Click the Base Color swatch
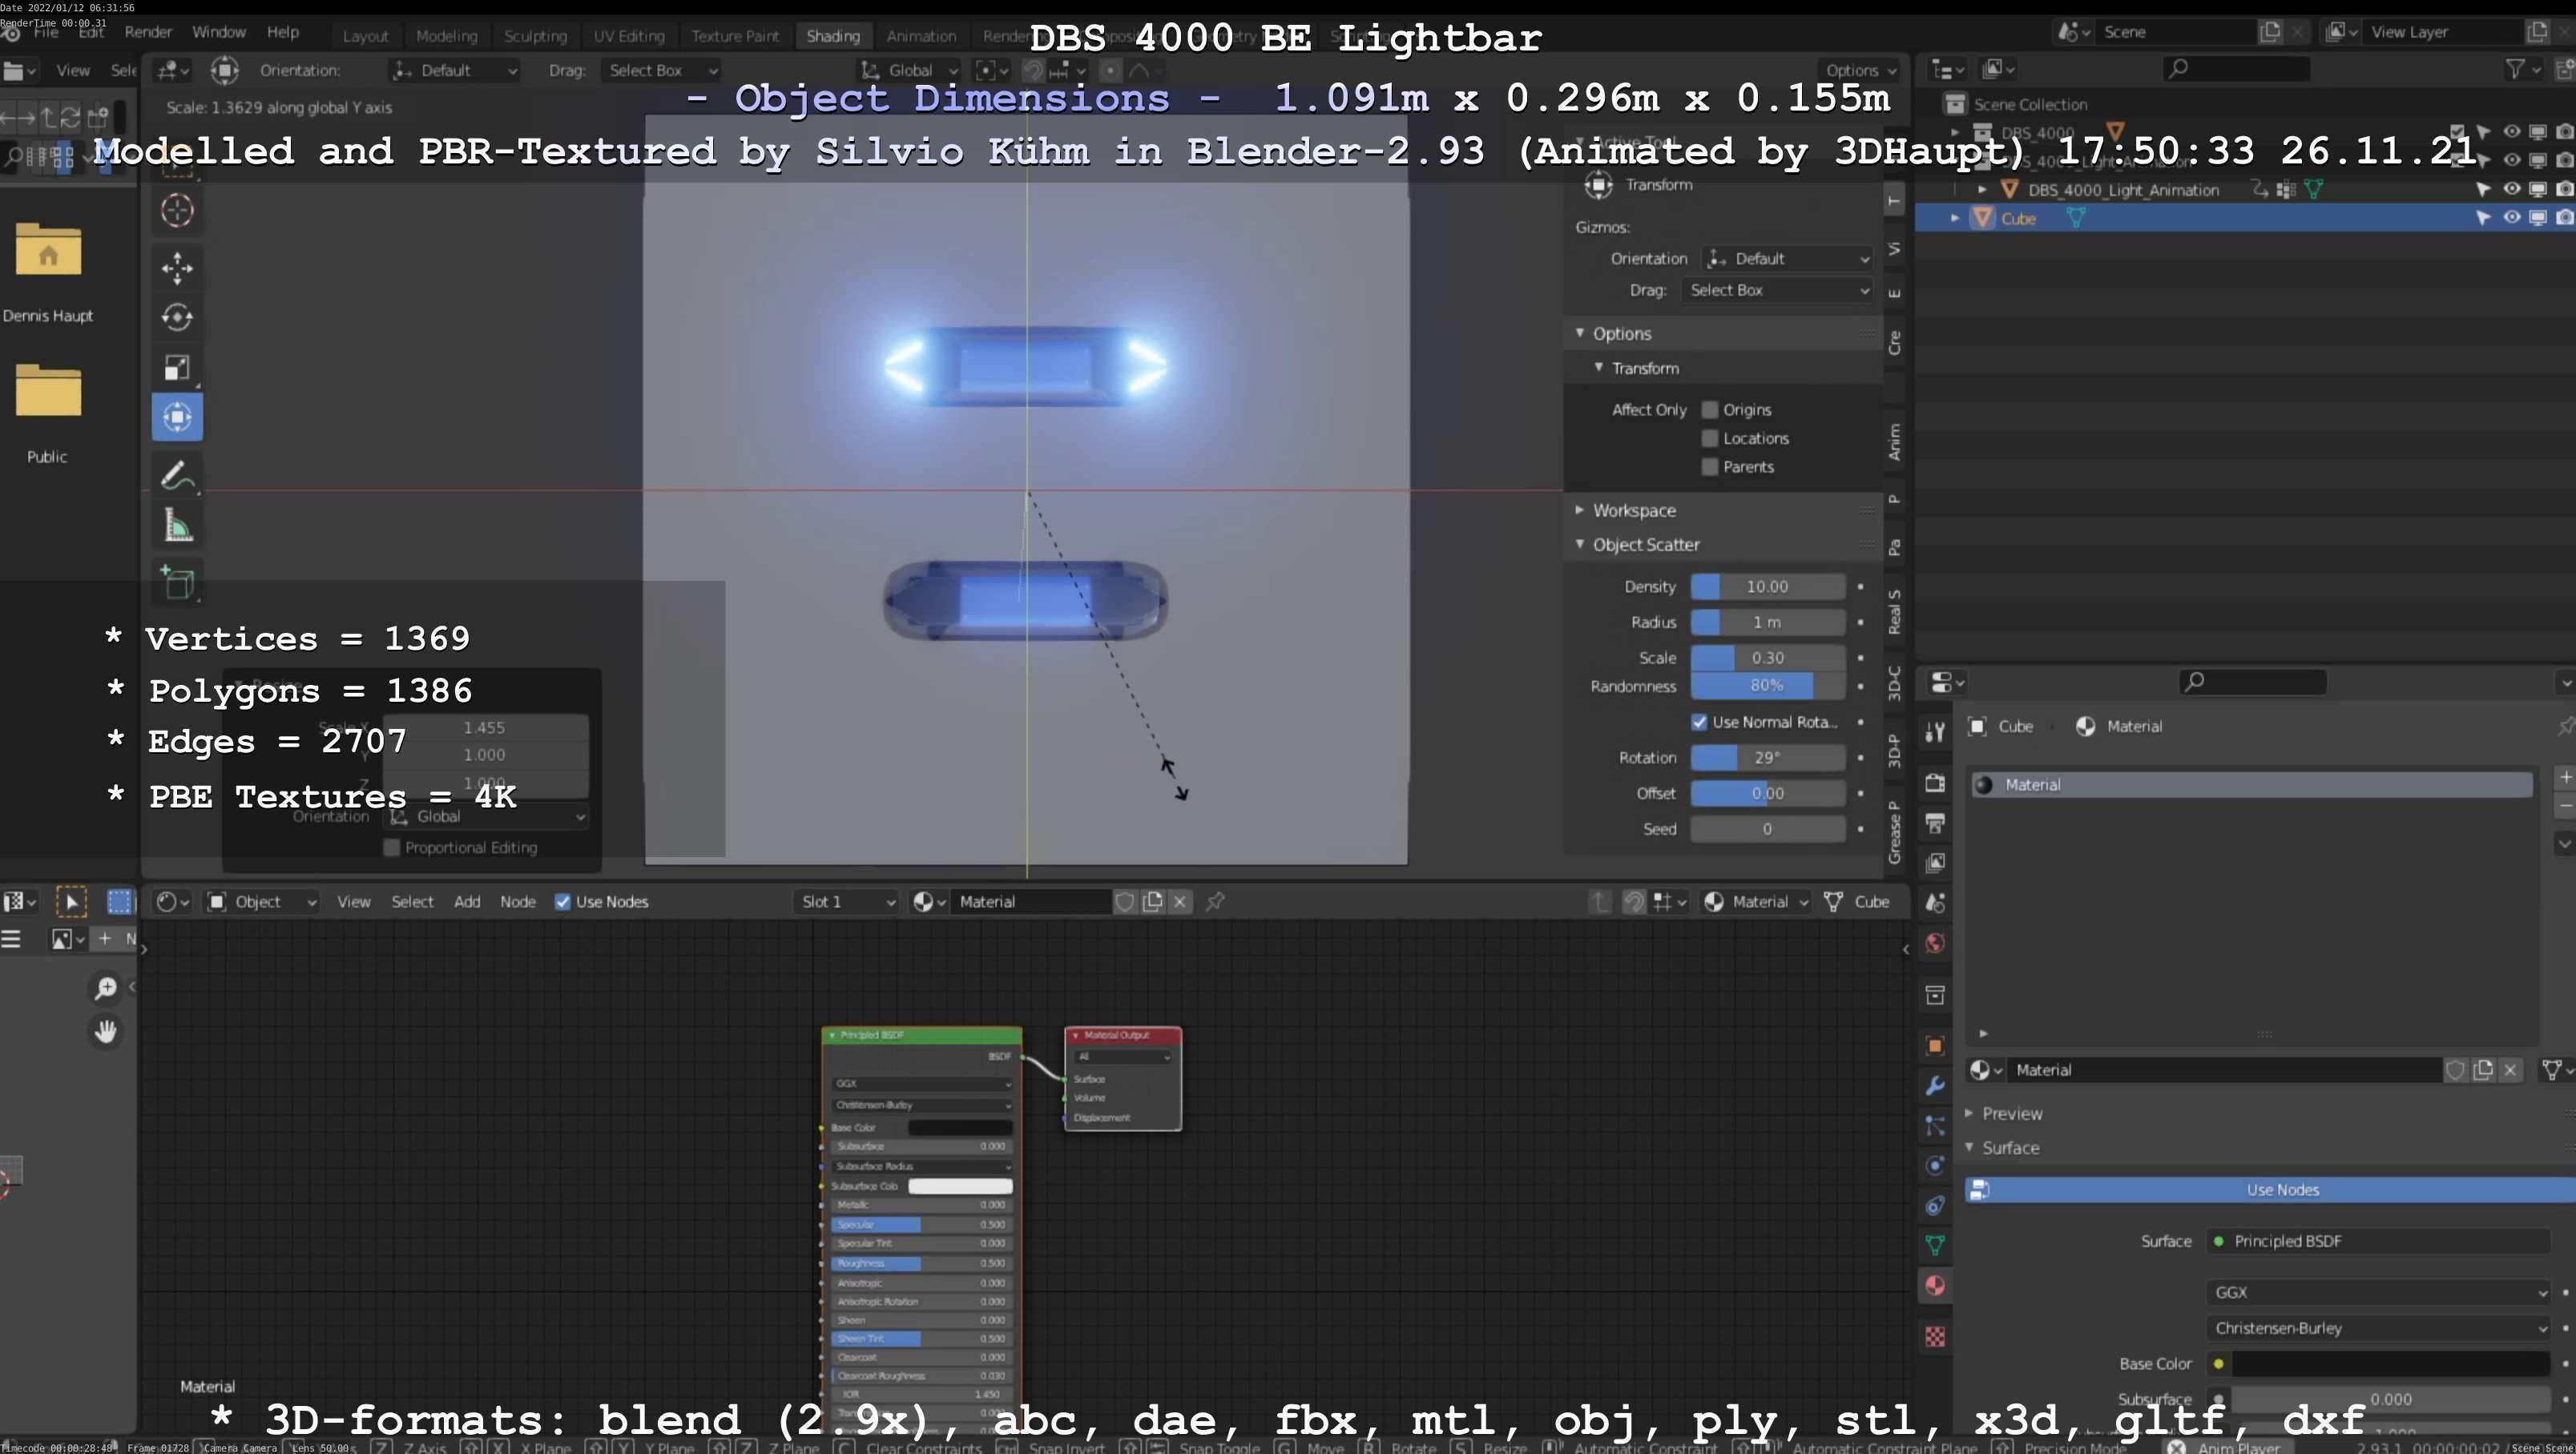Image resolution: width=2576 pixels, height=1454 pixels. point(2391,1363)
